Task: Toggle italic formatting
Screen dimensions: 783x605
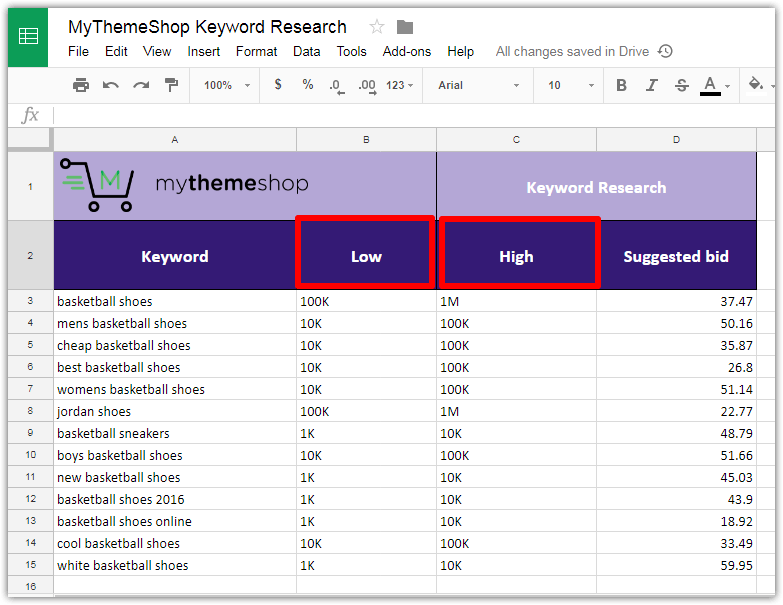Action: pyautogui.click(x=651, y=85)
